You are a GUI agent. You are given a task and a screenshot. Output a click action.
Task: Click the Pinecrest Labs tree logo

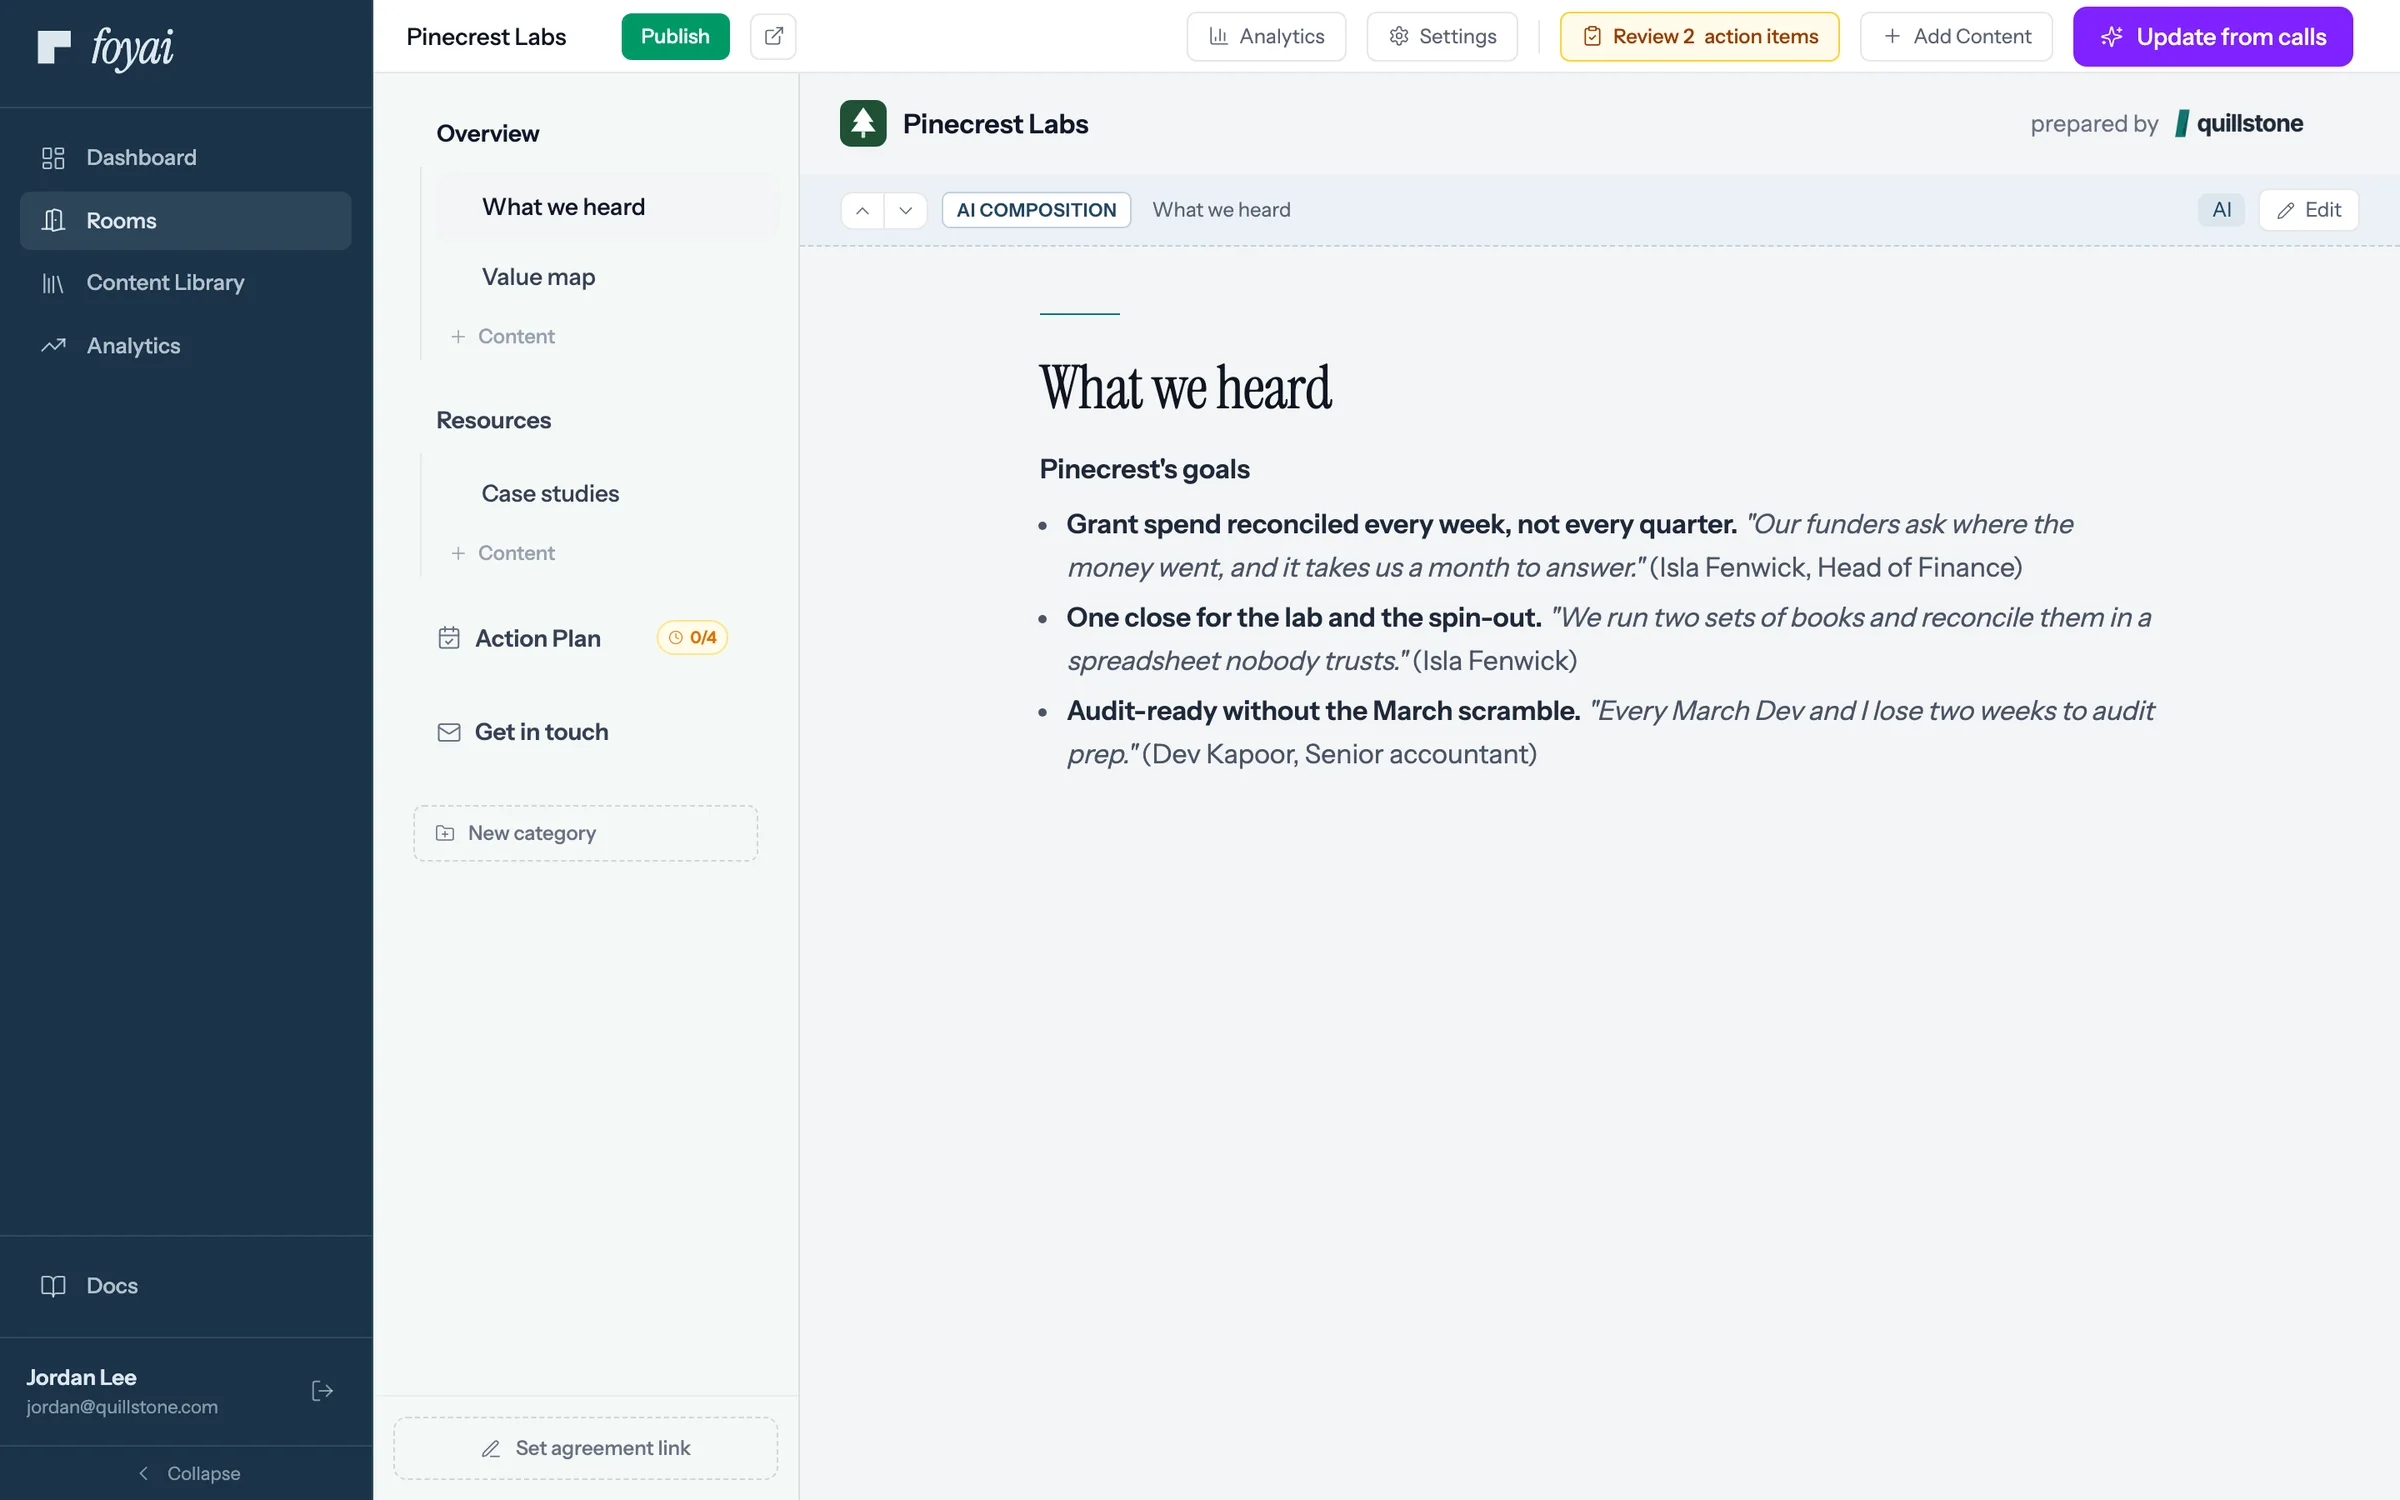[863, 124]
